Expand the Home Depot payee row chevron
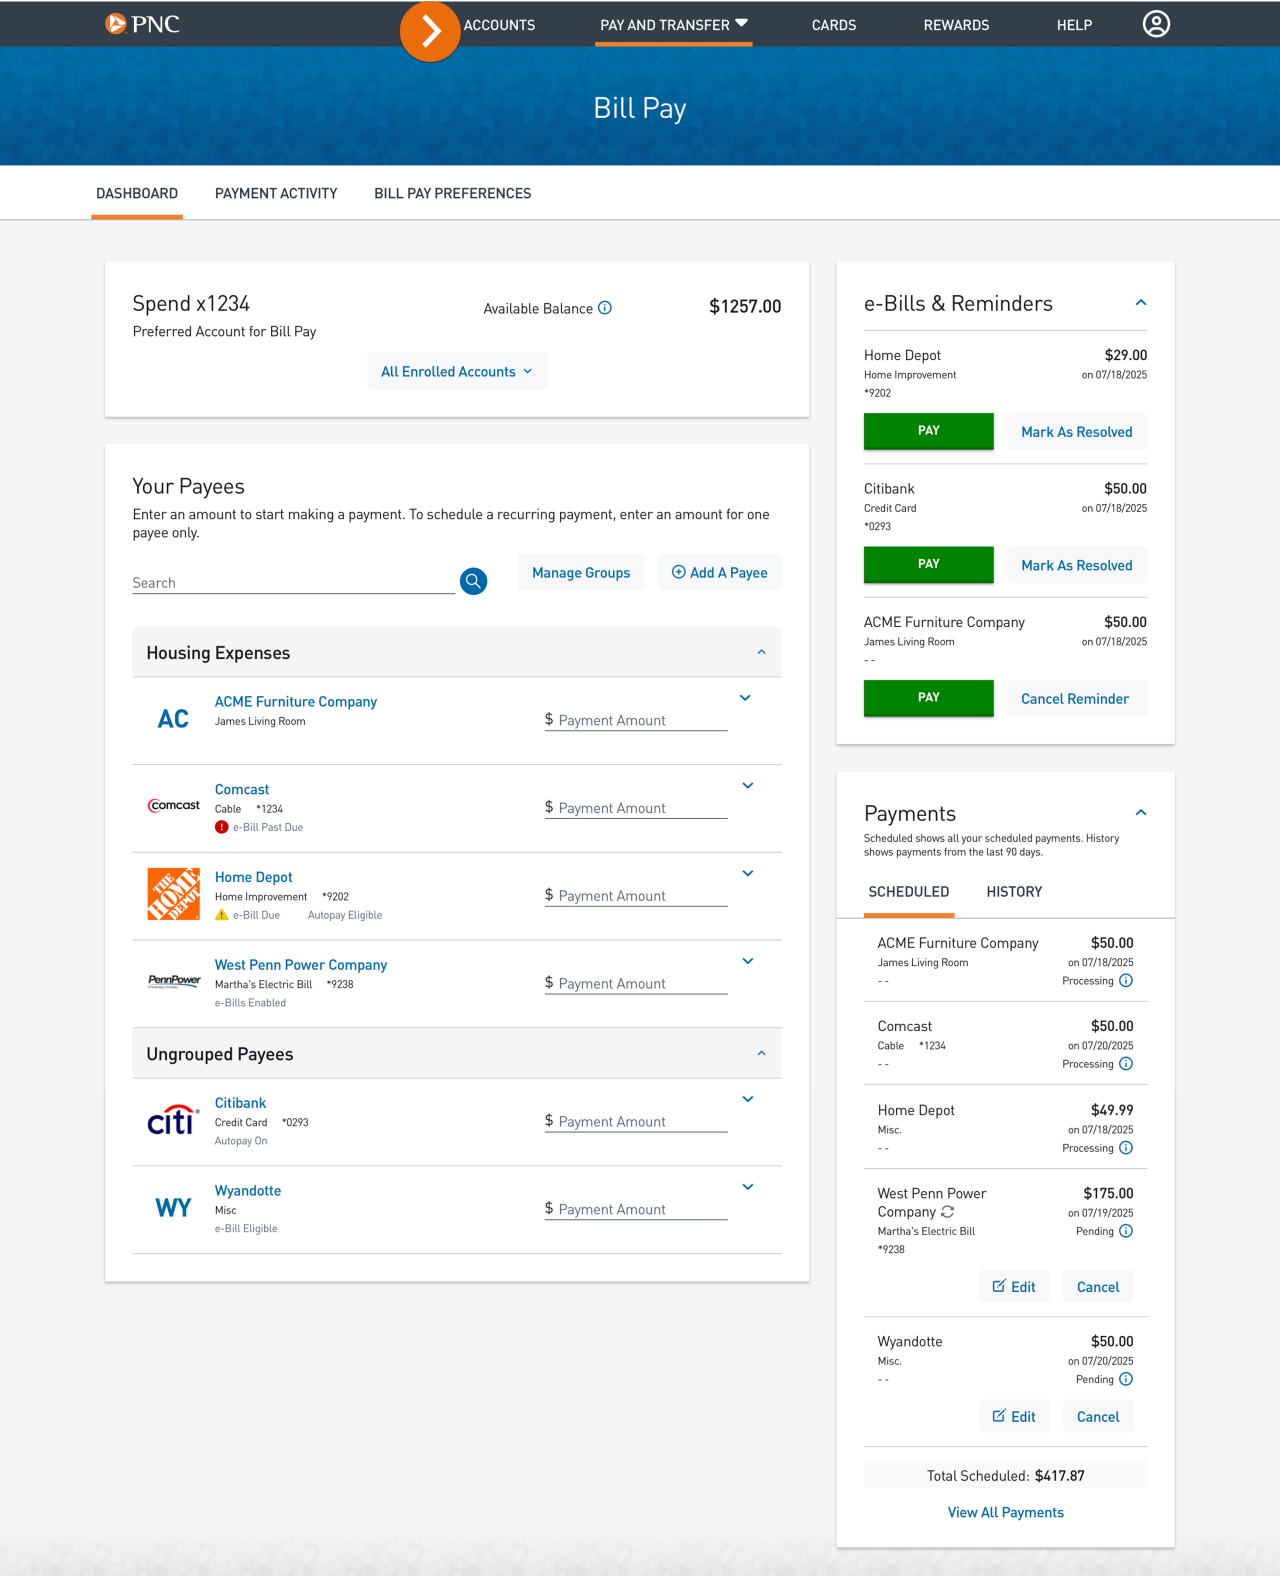 [x=748, y=873]
